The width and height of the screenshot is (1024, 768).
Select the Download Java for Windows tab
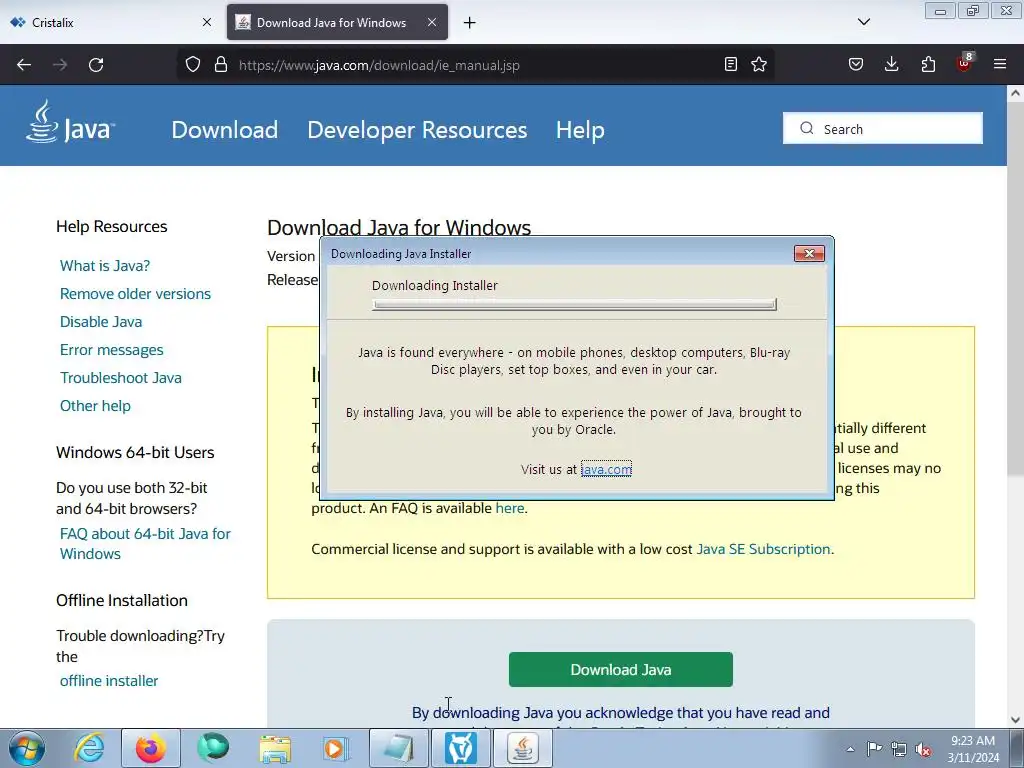coord(337,22)
